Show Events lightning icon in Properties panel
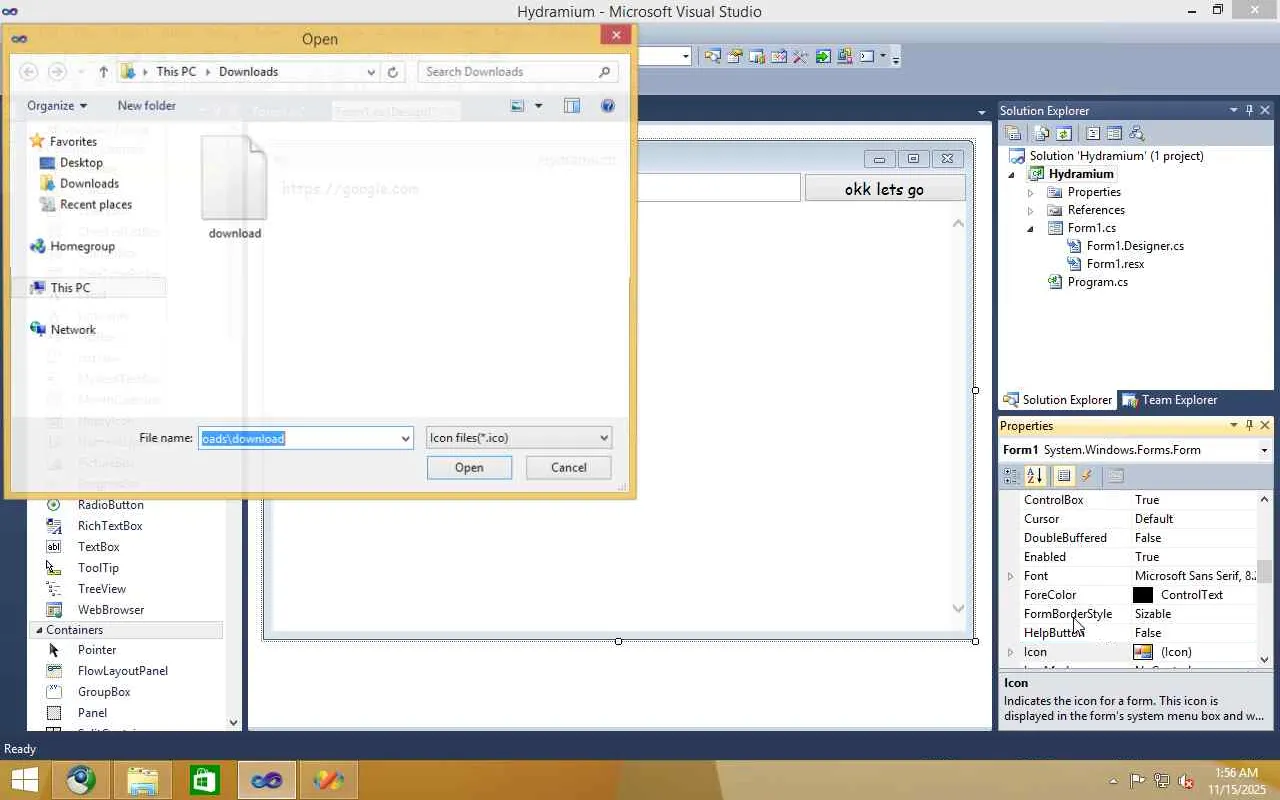The image size is (1280, 800). [1087, 476]
